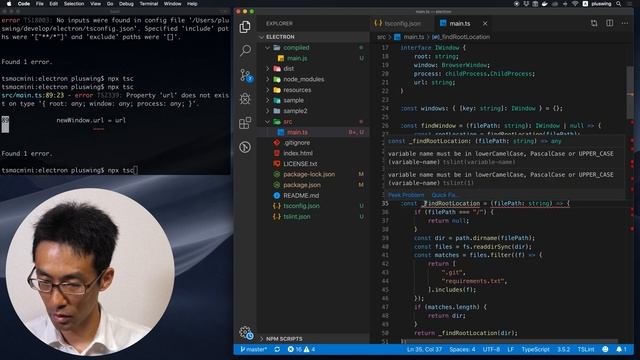Open the Source Control view
This screenshot has height=360, width=640.
tap(246, 75)
